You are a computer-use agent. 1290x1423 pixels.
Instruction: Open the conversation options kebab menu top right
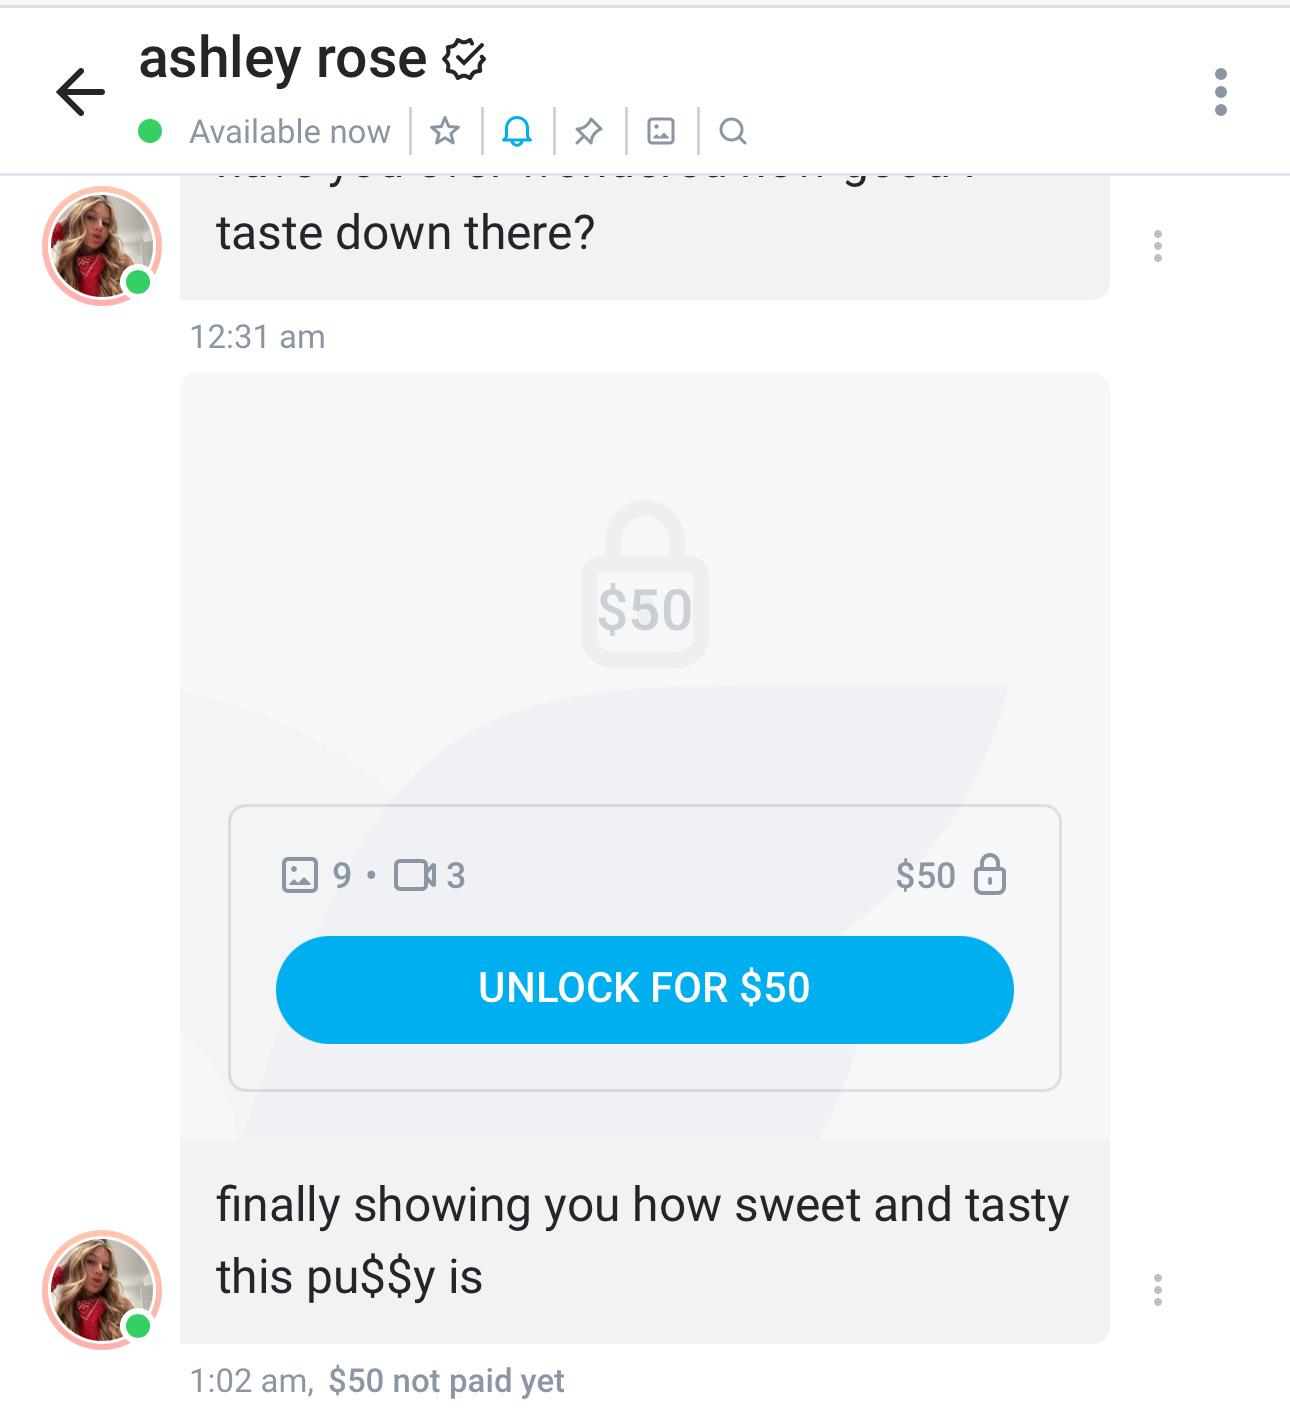(x=1219, y=93)
